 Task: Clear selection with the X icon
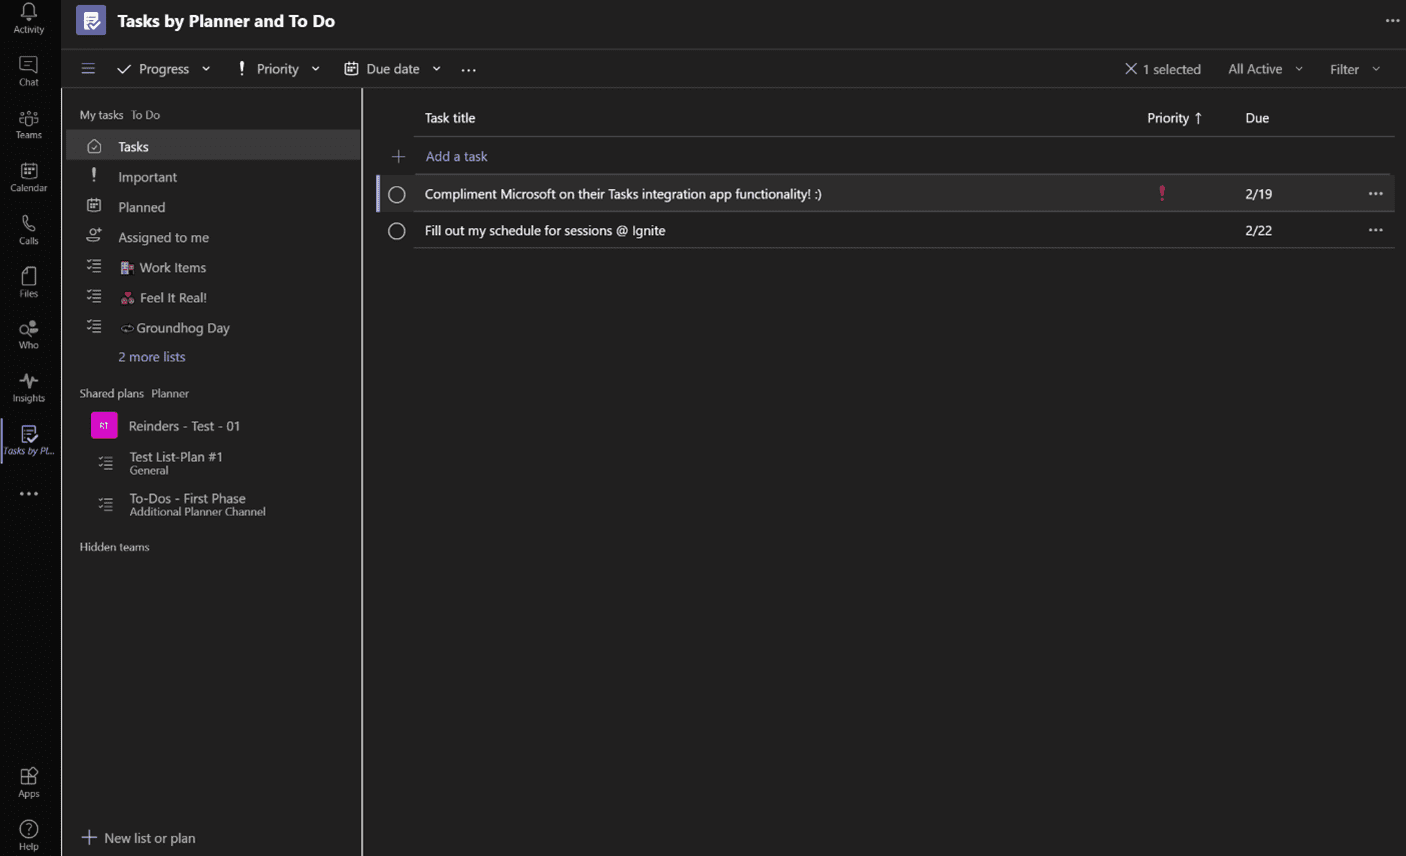(x=1130, y=69)
